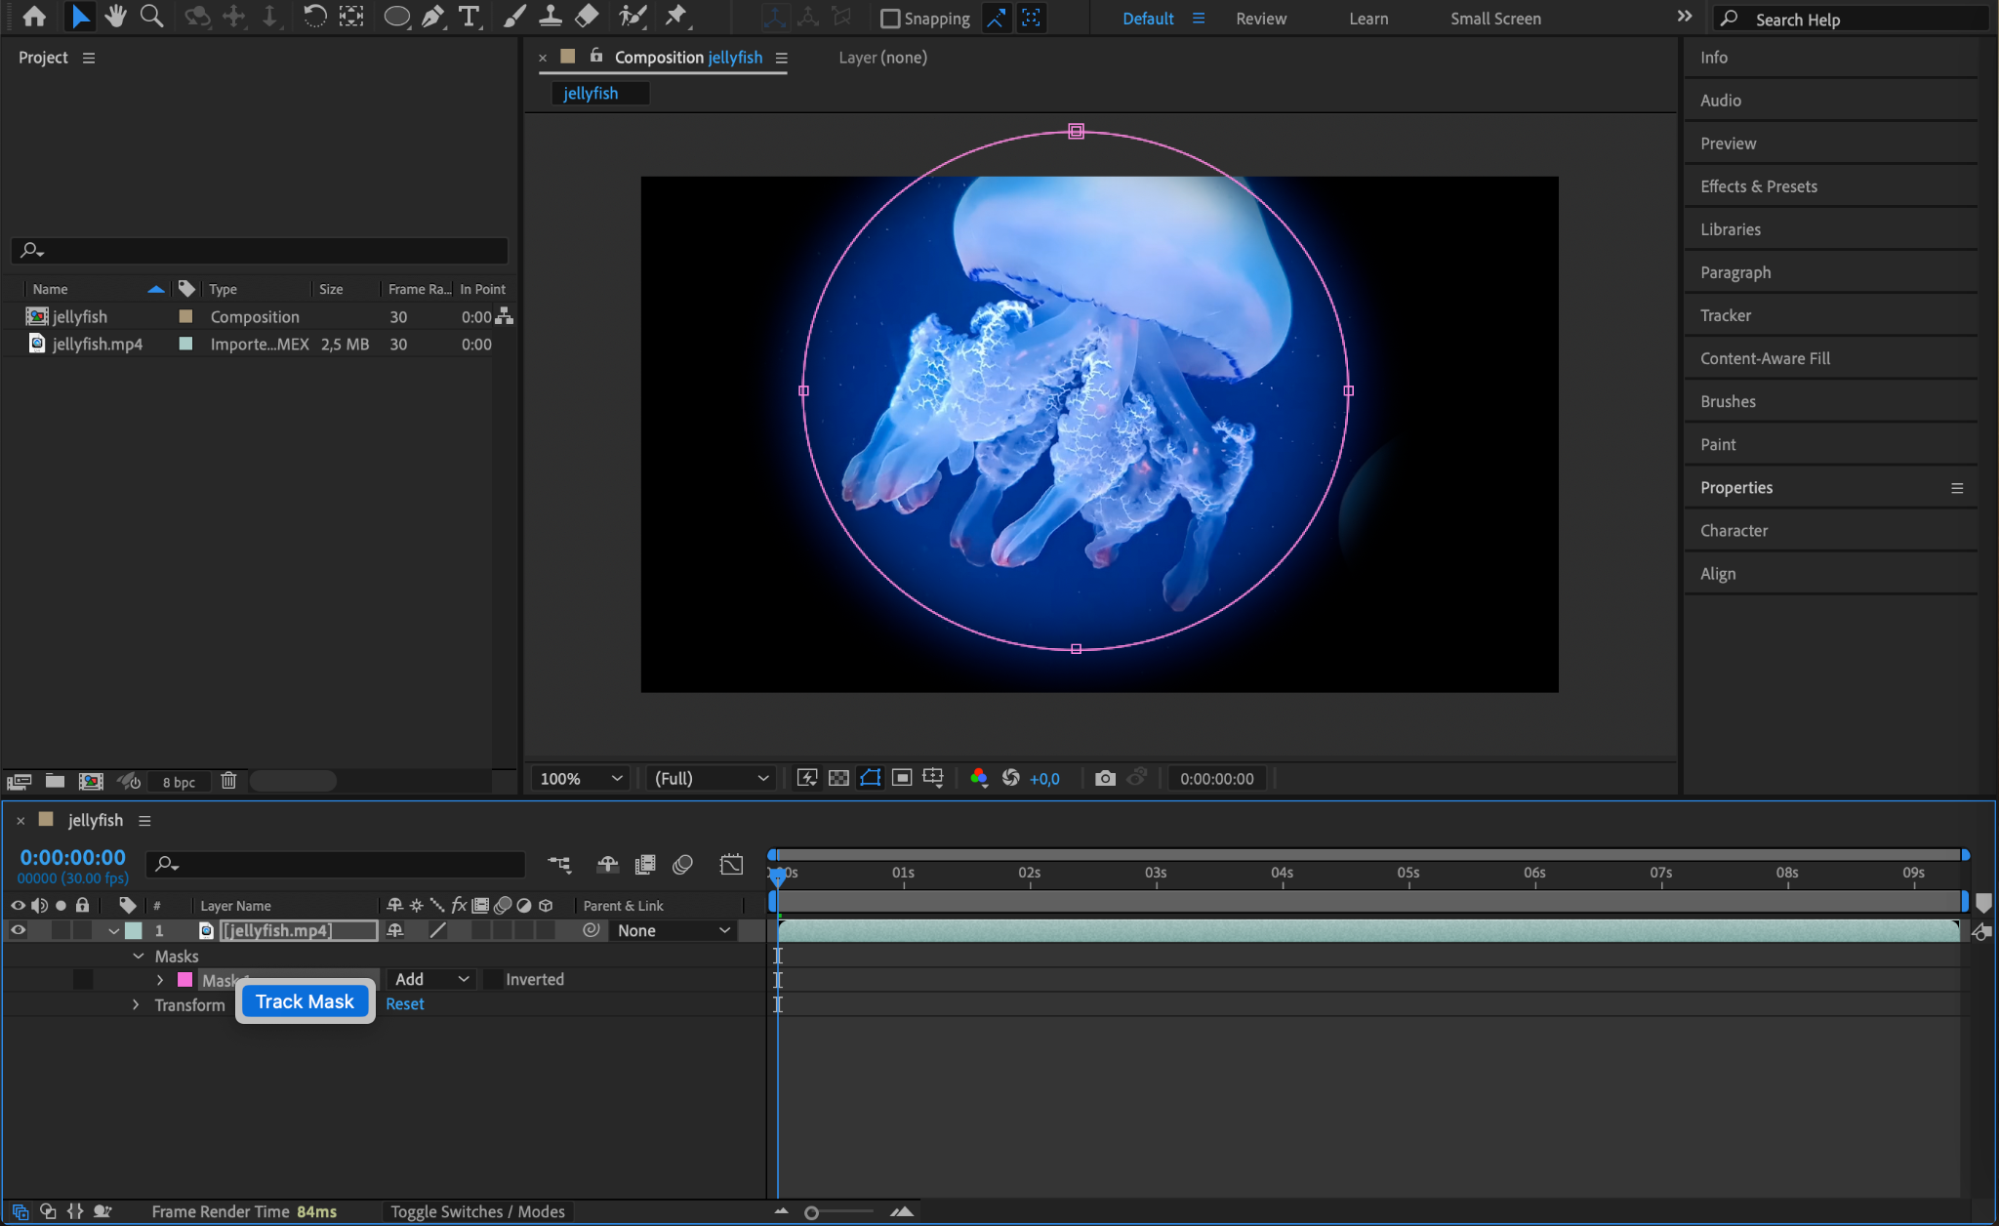
Task: Switch to the Review workspace
Action: click(x=1260, y=18)
